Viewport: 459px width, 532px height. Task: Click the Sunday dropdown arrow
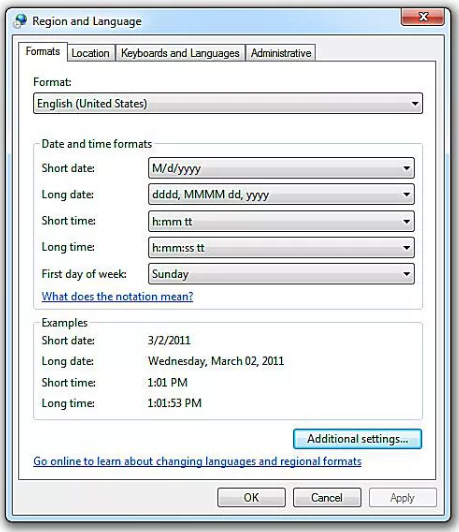406,274
